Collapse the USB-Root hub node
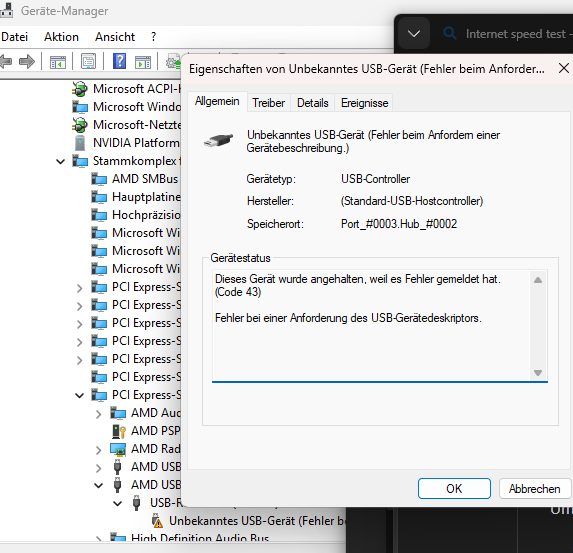 [x=117, y=503]
